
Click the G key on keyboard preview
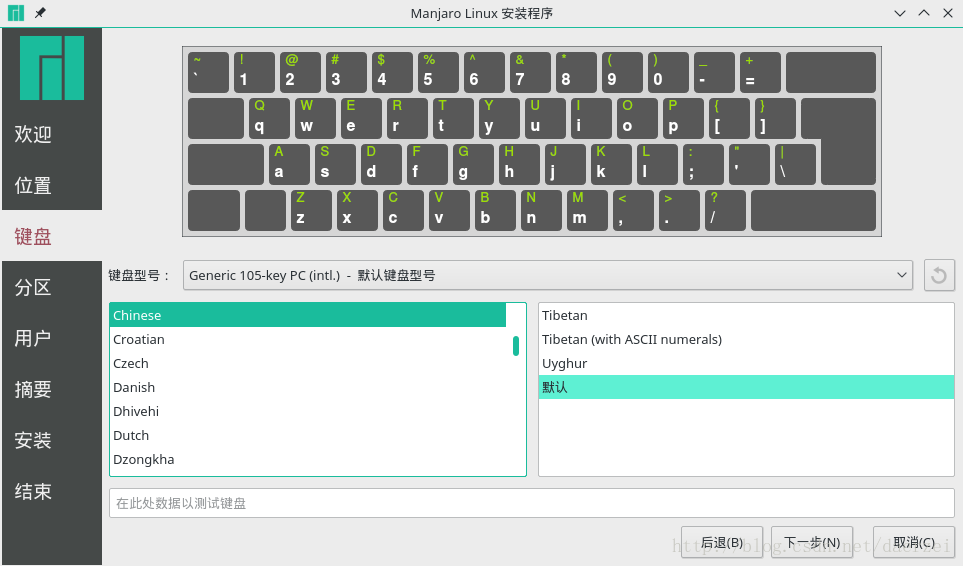click(x=474, y=165)
